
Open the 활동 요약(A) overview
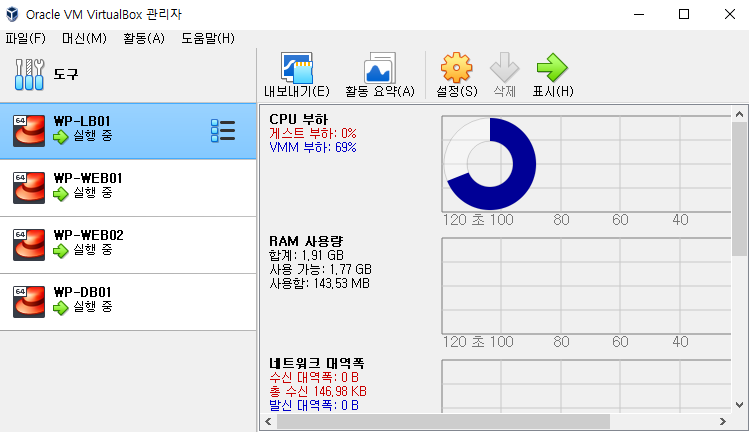(x=380, y=75)
